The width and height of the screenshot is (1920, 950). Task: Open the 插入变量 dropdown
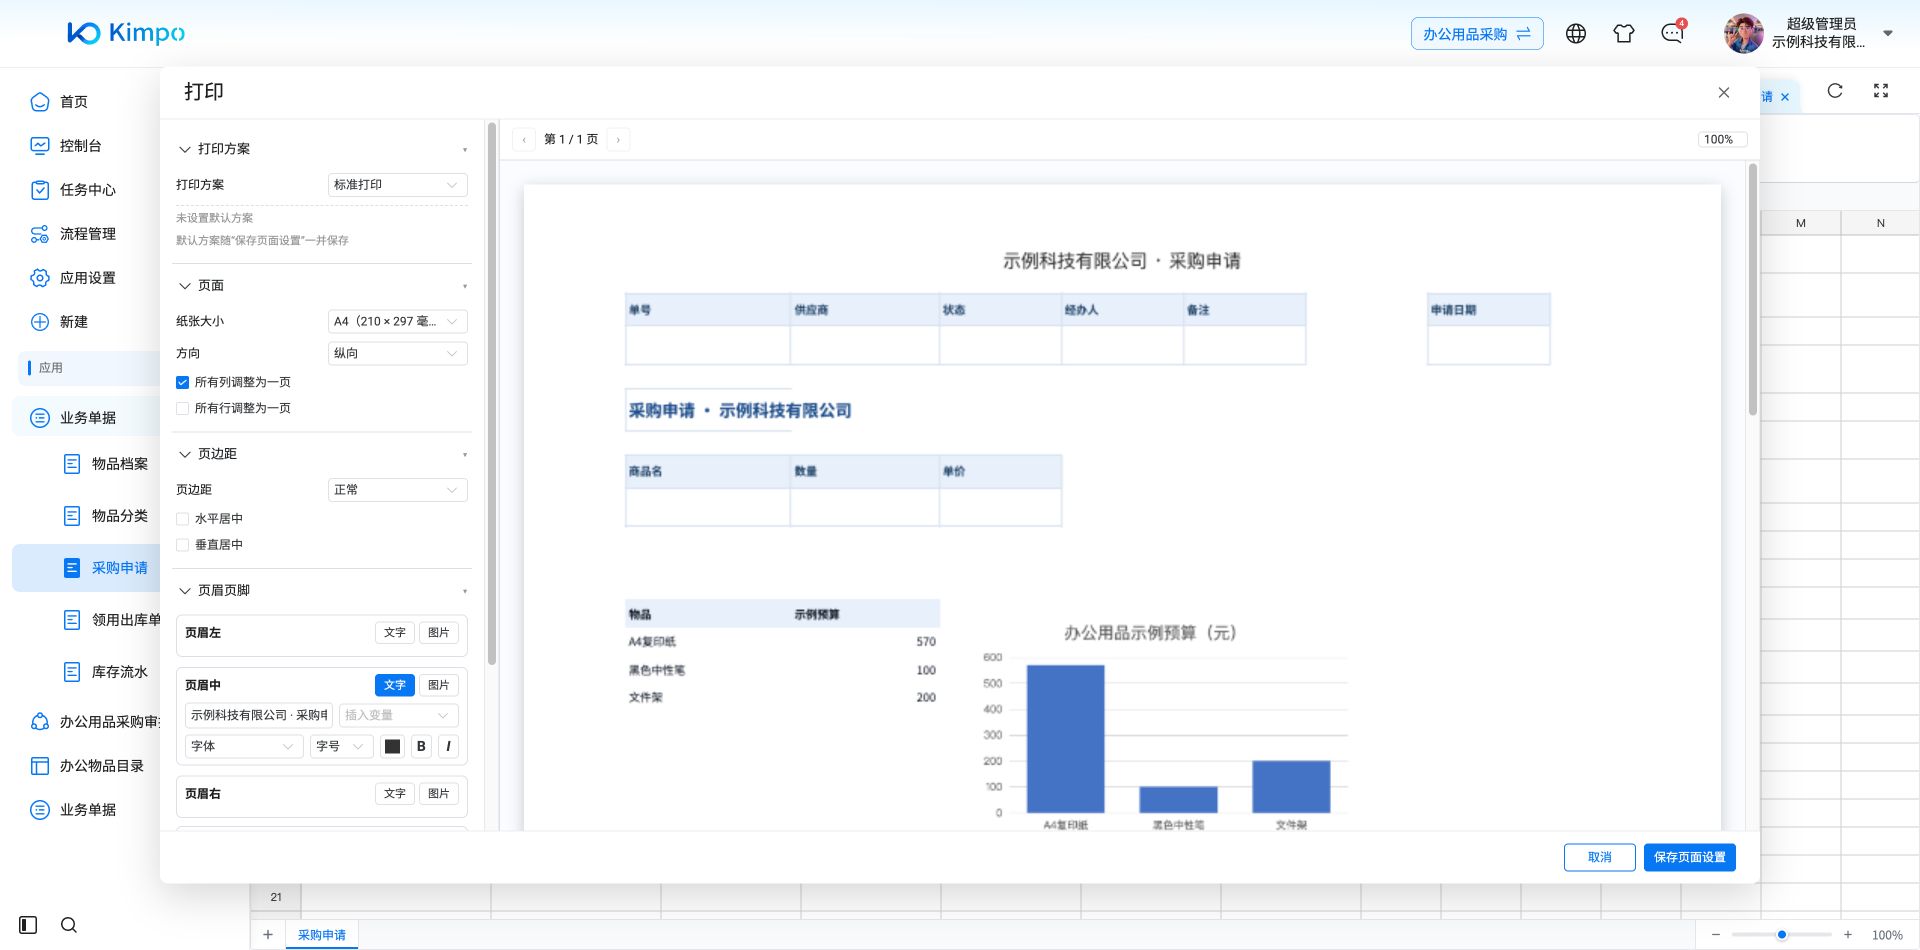point(398,715)
